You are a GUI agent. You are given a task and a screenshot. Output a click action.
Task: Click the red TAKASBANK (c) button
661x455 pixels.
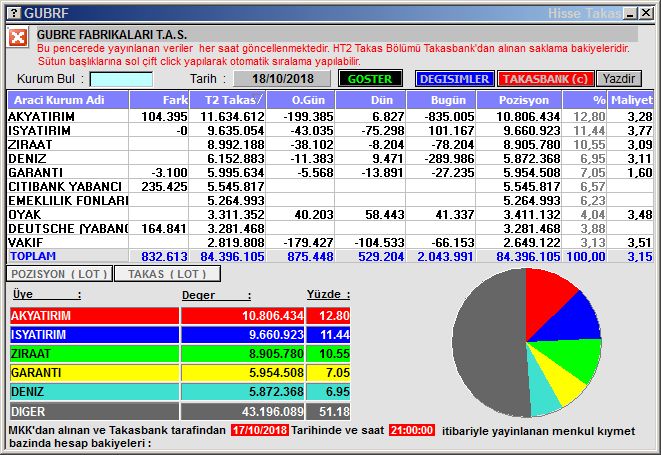545,79
